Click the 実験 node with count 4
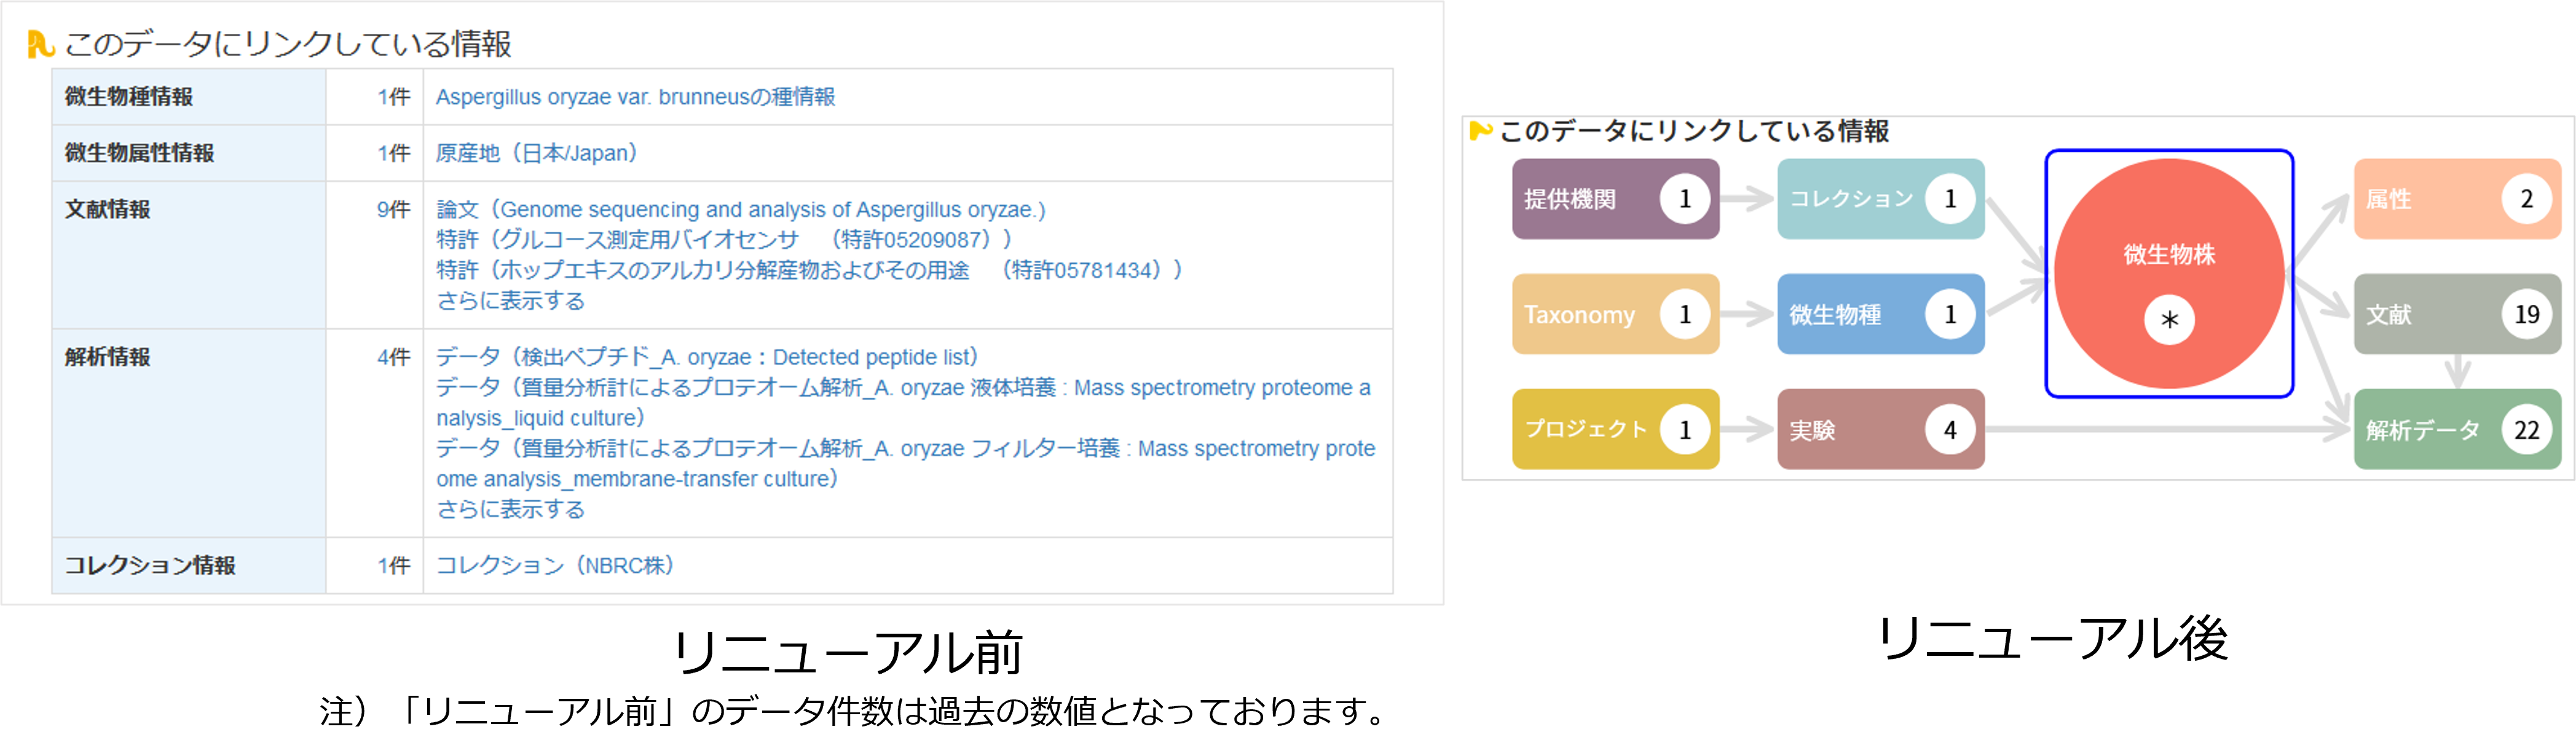The image size is (2576, 756). tap(1880, 429)
